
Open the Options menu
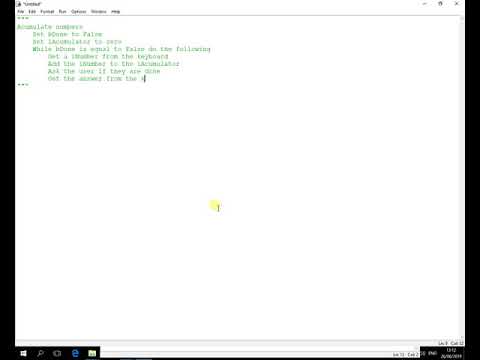(78, 12)
